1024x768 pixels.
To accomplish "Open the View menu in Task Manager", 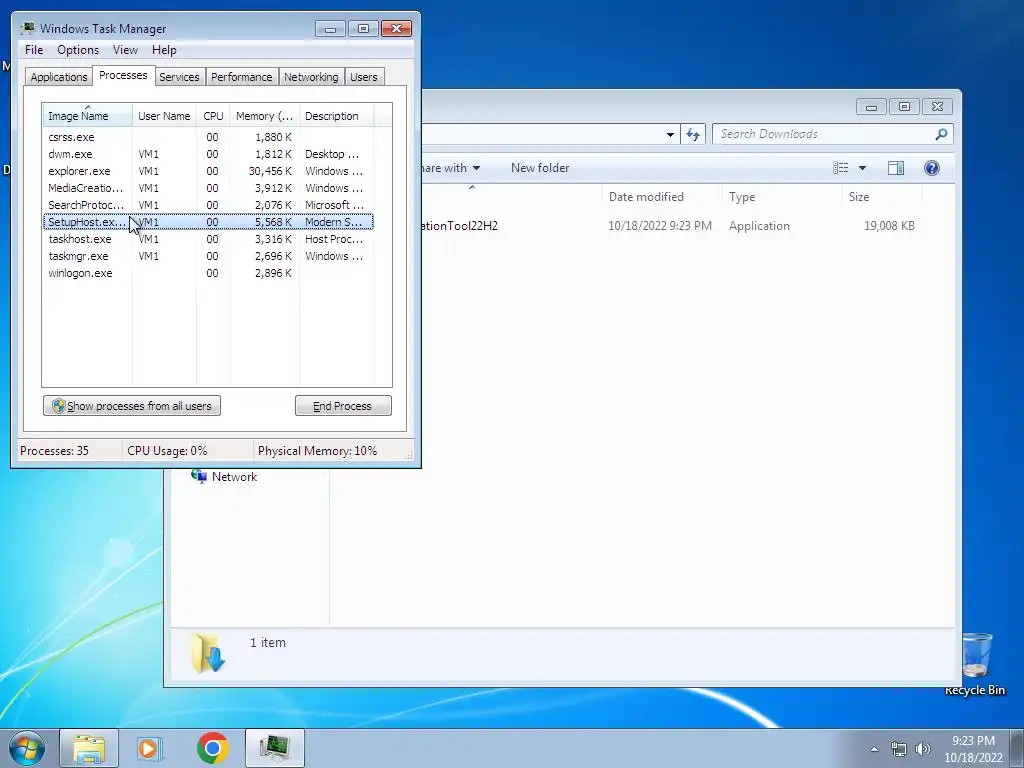I will coord(125,50).
